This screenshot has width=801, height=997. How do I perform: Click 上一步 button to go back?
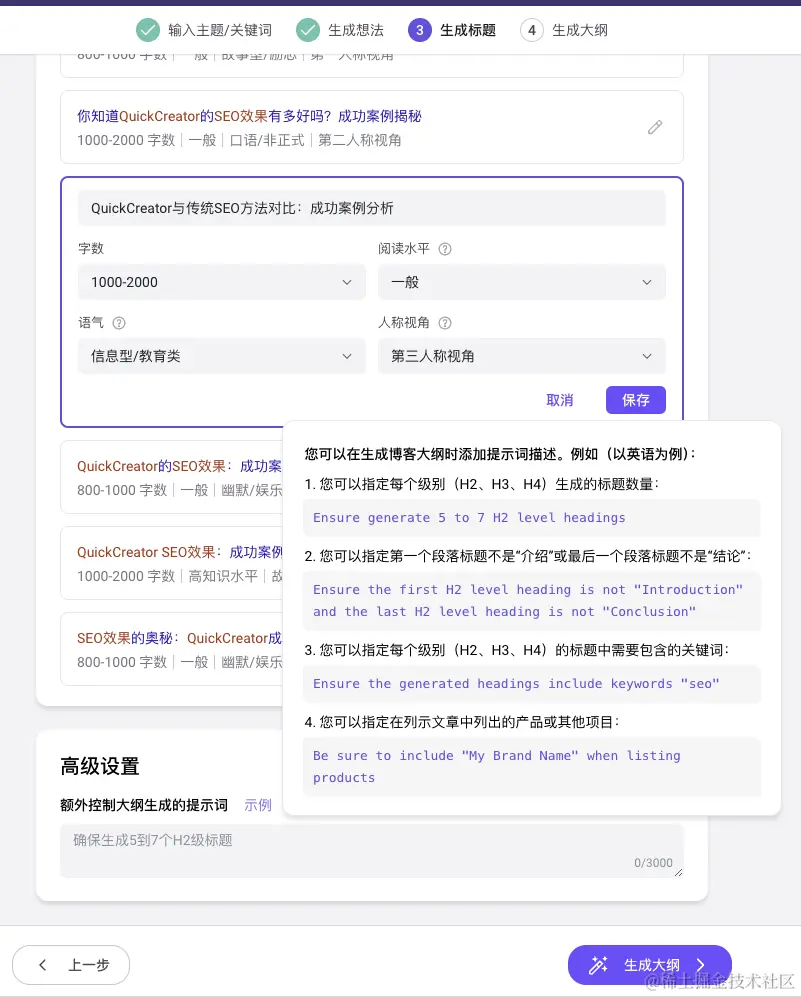click(x=71, y=965)
